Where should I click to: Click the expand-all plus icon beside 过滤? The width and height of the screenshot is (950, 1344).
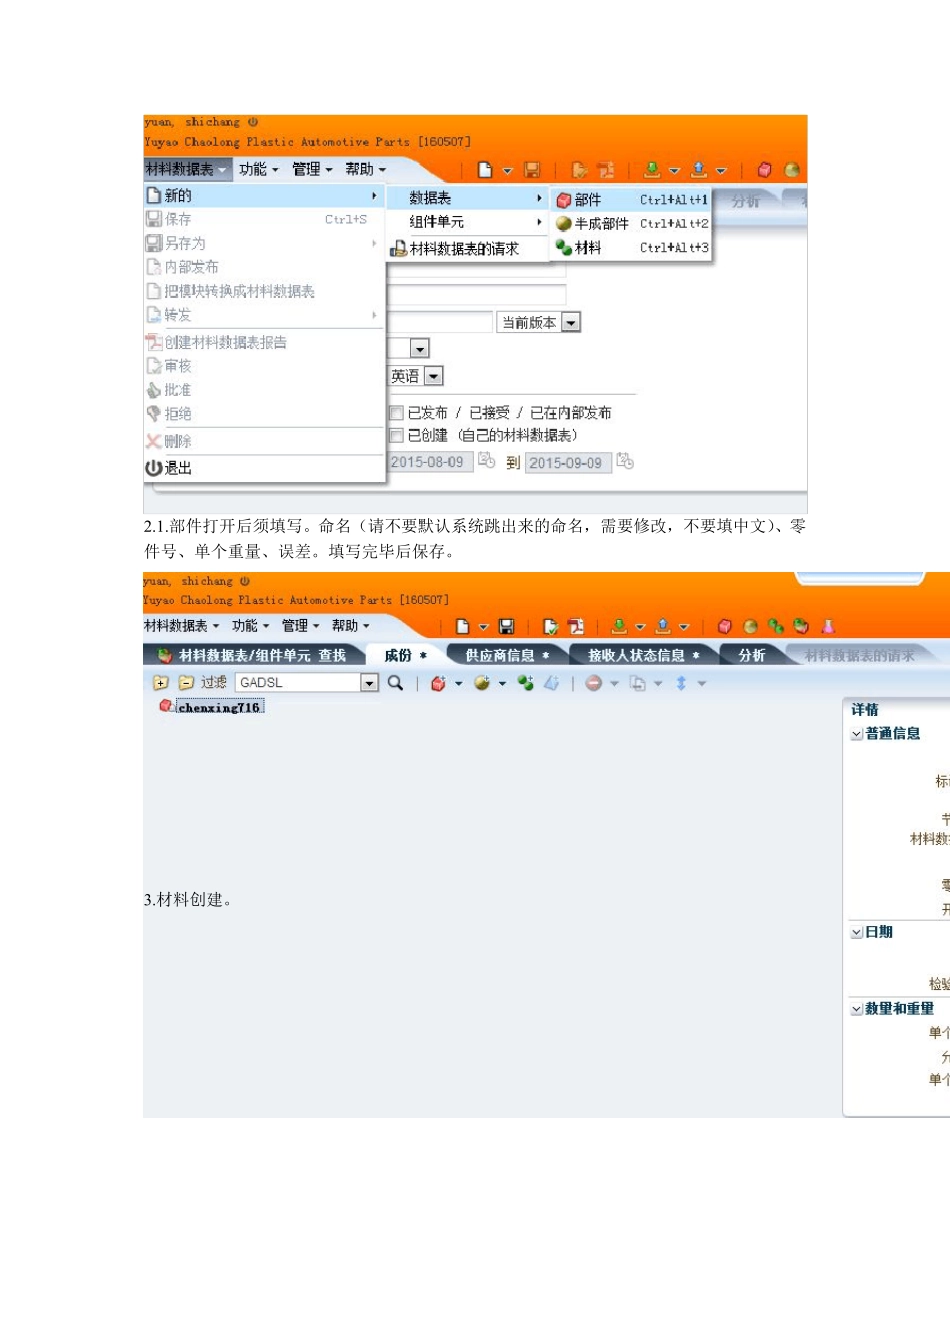161,683
